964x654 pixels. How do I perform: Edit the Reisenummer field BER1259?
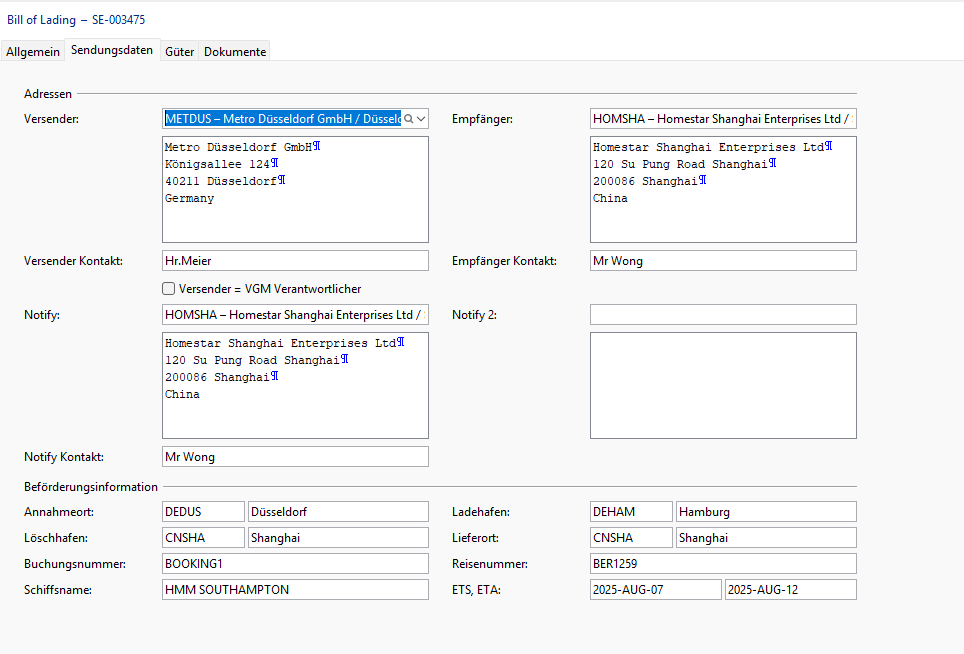click(723, 564)
